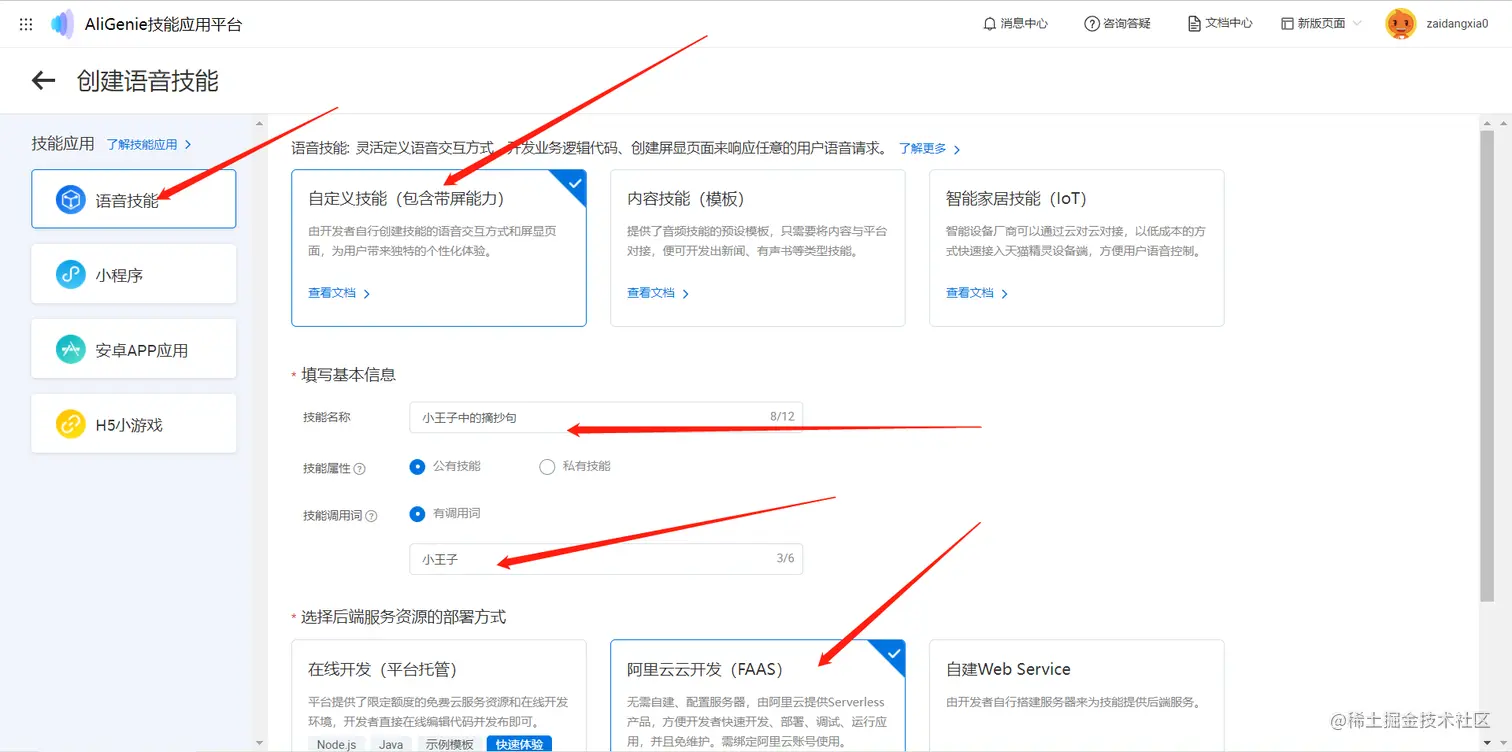
Task: Open the app grid menu icon
Action: tap(26, 24)
